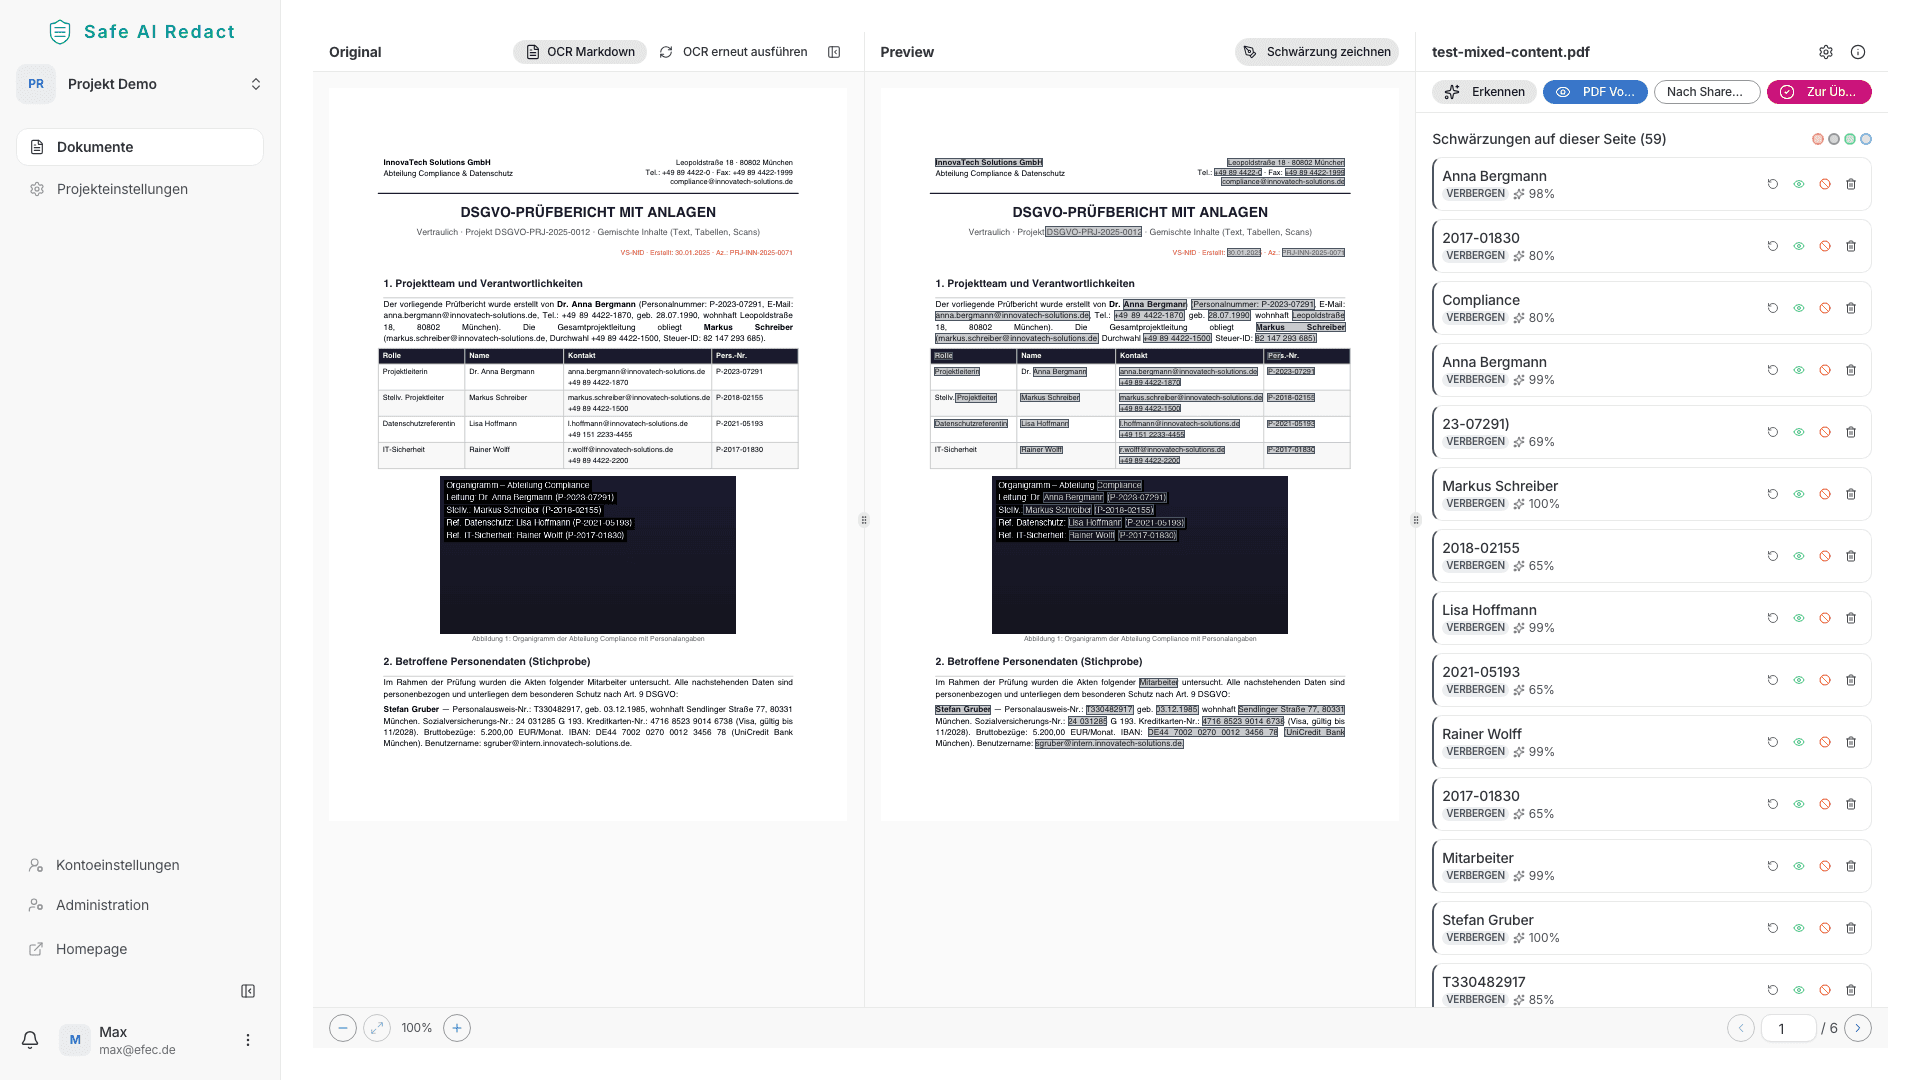
Task: Click the info icon in document header
Action: coord(1858,52)
